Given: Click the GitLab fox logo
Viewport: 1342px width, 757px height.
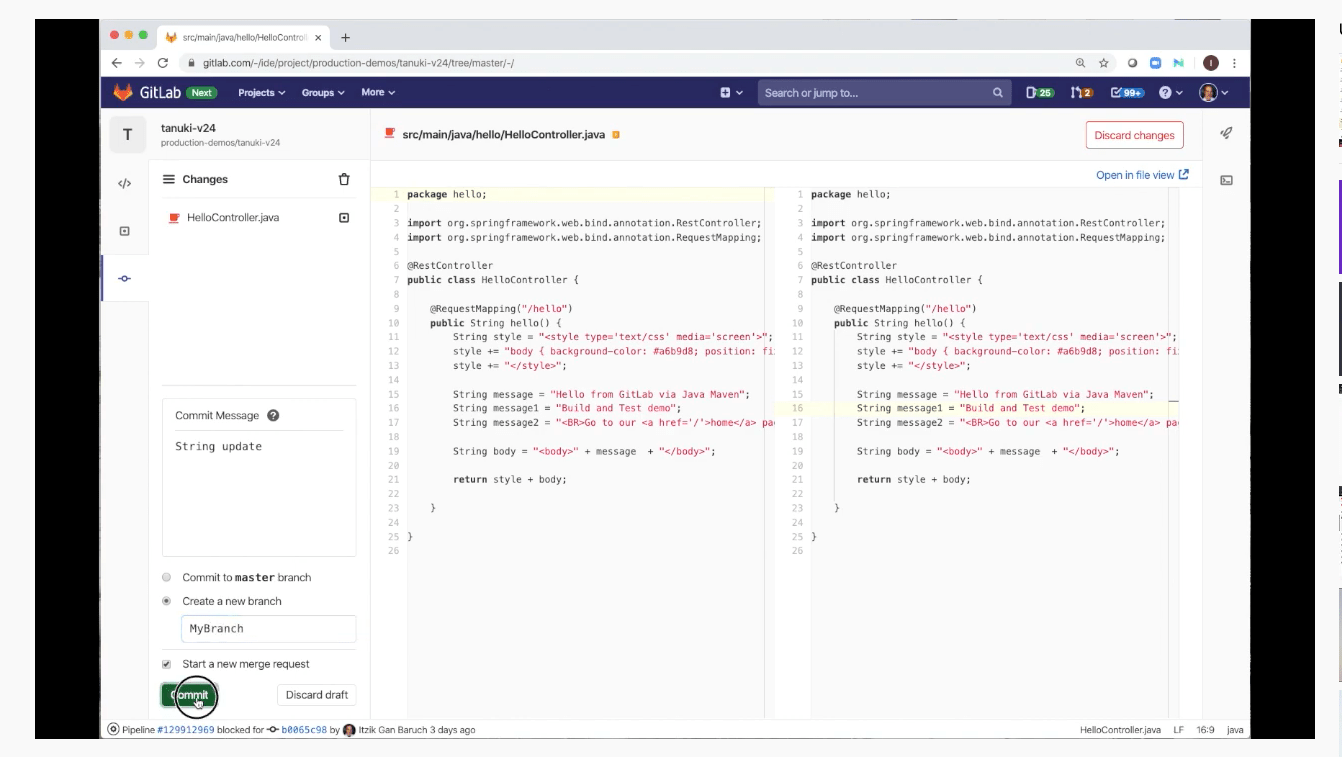Looking at the screenshot, I should click(x=123, y=93).
